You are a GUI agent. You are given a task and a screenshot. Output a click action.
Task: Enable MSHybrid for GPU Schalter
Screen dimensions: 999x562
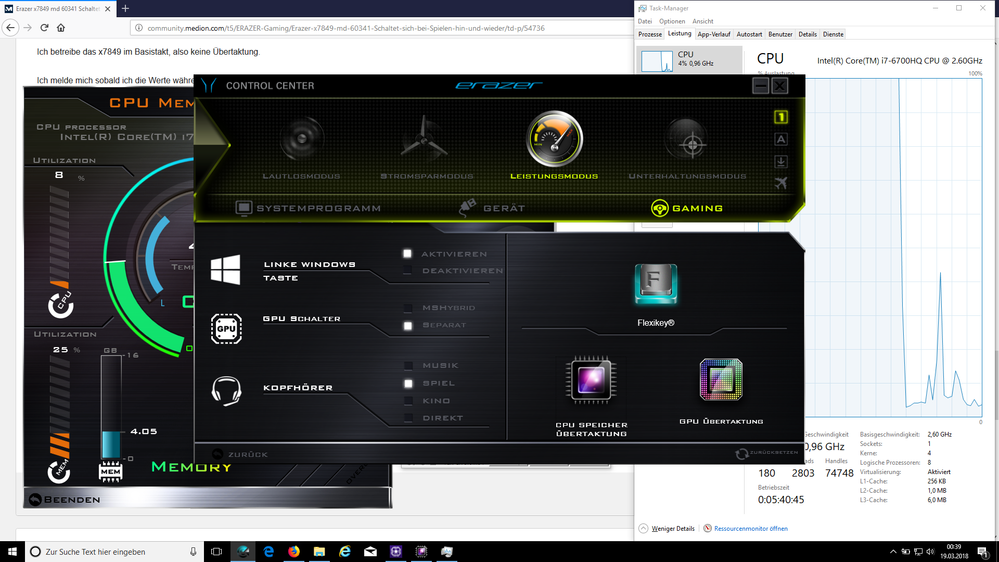(x=408, y=308)
